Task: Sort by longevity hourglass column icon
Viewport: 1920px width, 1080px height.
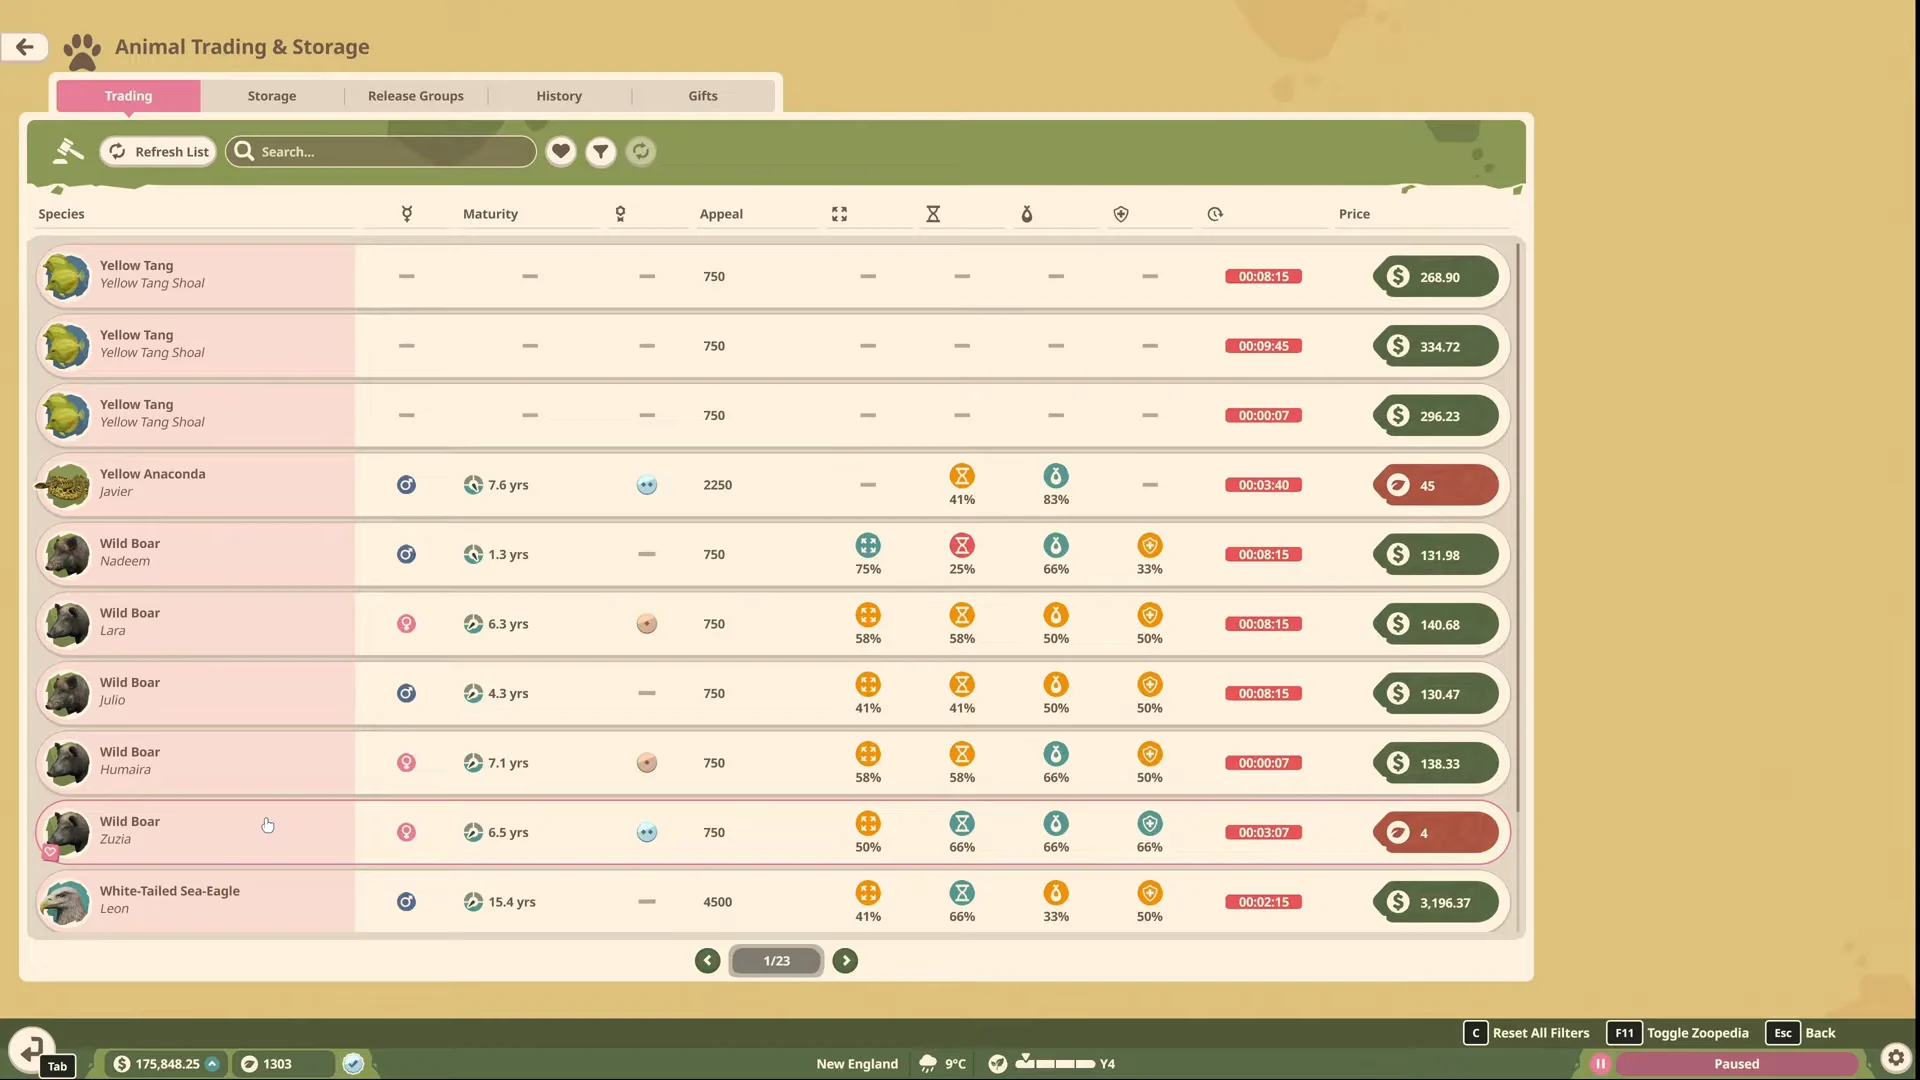Action: 933,214
